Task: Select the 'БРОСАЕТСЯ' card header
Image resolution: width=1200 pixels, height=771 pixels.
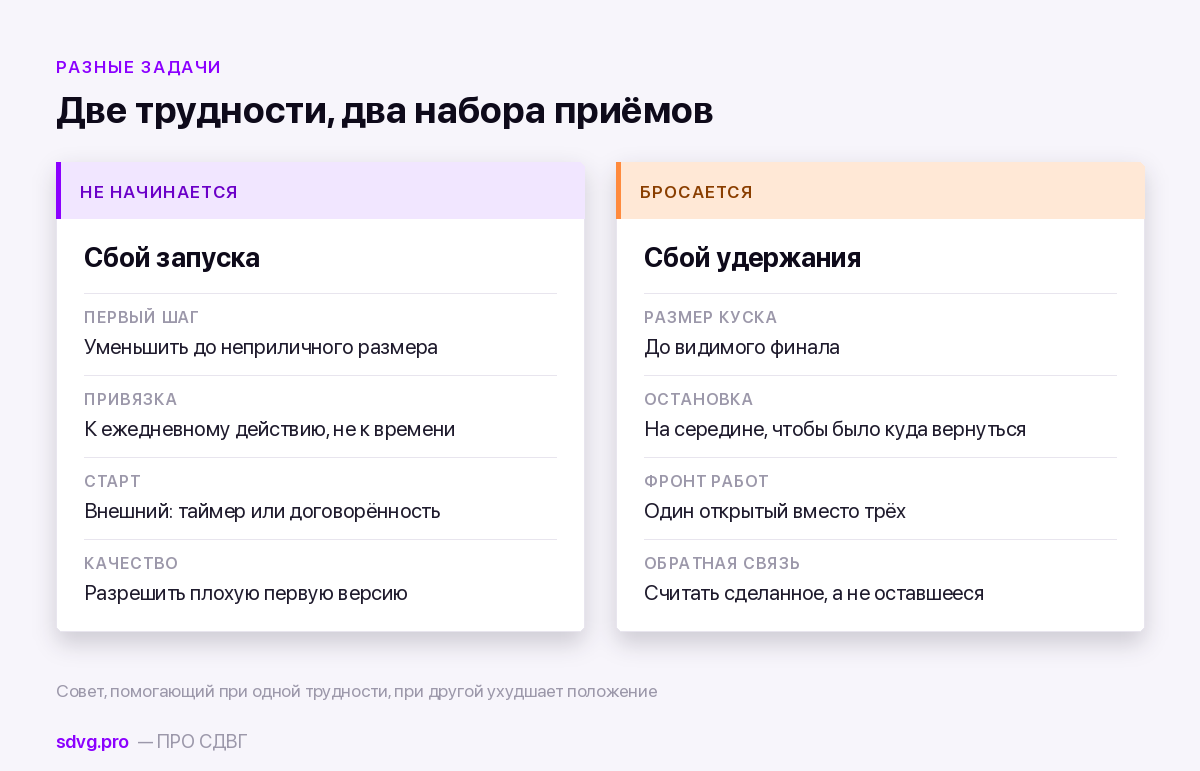Action: [880, 191]
